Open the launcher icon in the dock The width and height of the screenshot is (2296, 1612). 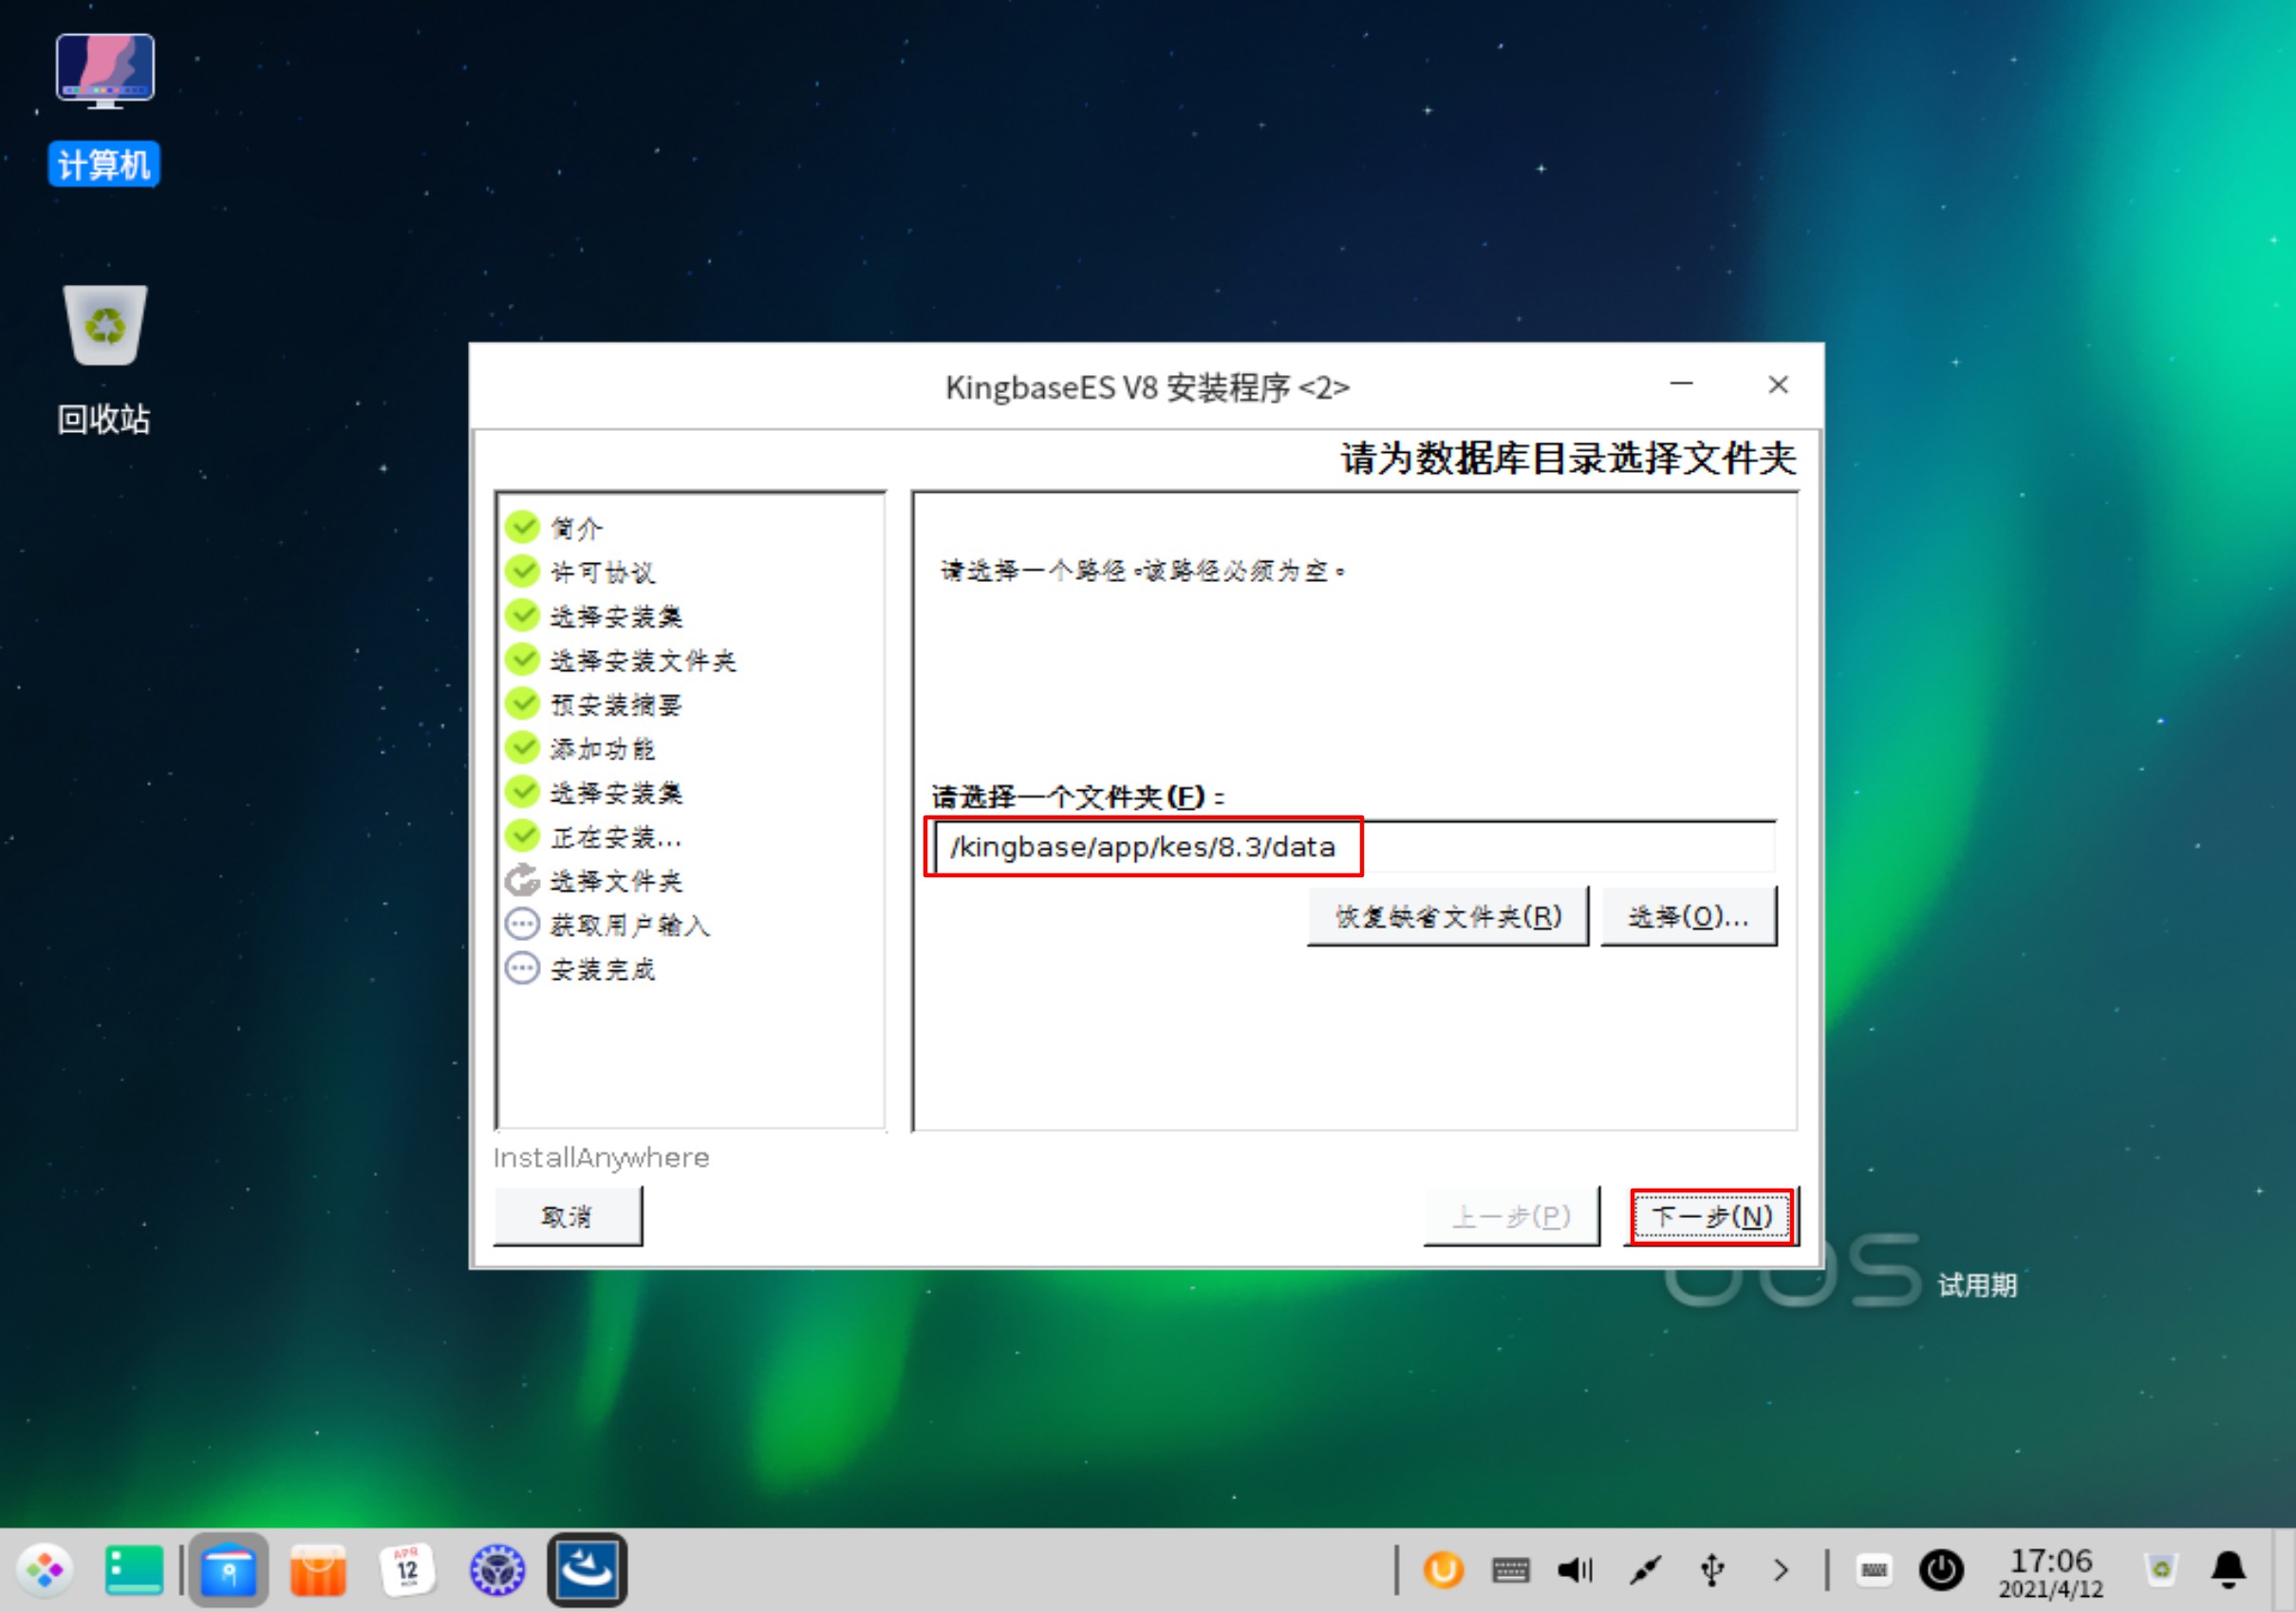click(x=44, y=1570)
